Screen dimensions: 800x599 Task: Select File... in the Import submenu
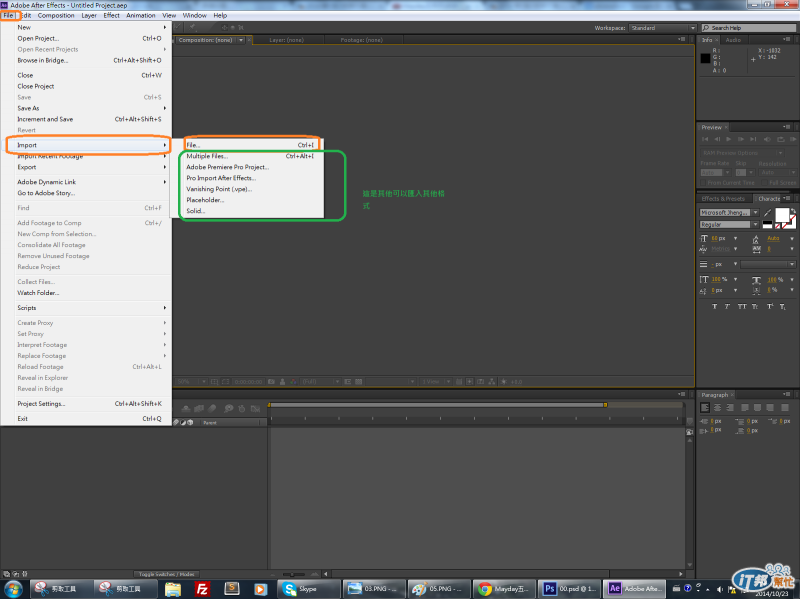(x=251, y=145)
